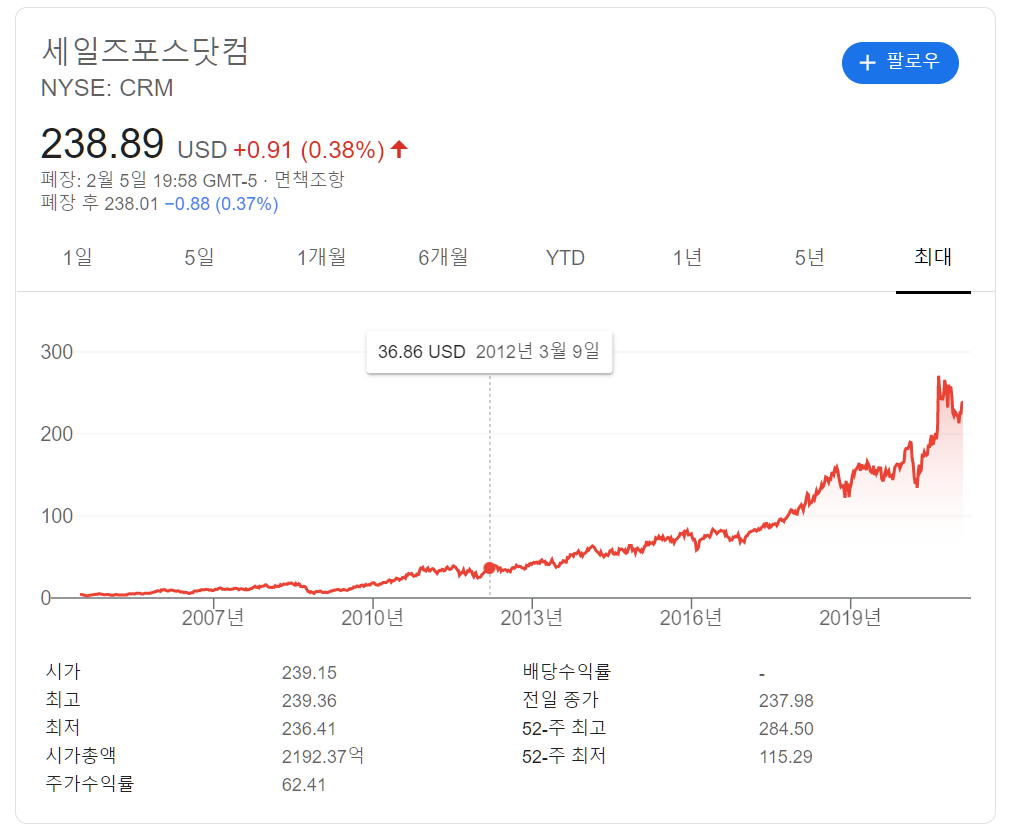
Task: Click the plus icon in 팔로우 button
Action: [867, 63]
